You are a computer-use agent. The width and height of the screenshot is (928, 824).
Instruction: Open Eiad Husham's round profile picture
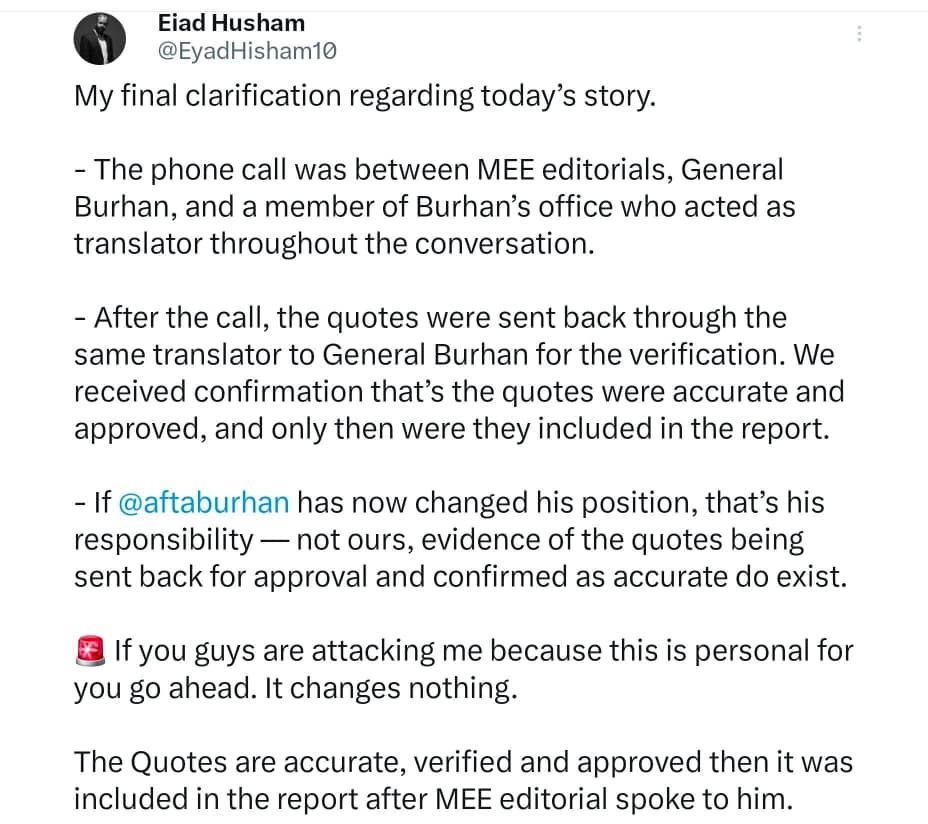coord(99,38)
